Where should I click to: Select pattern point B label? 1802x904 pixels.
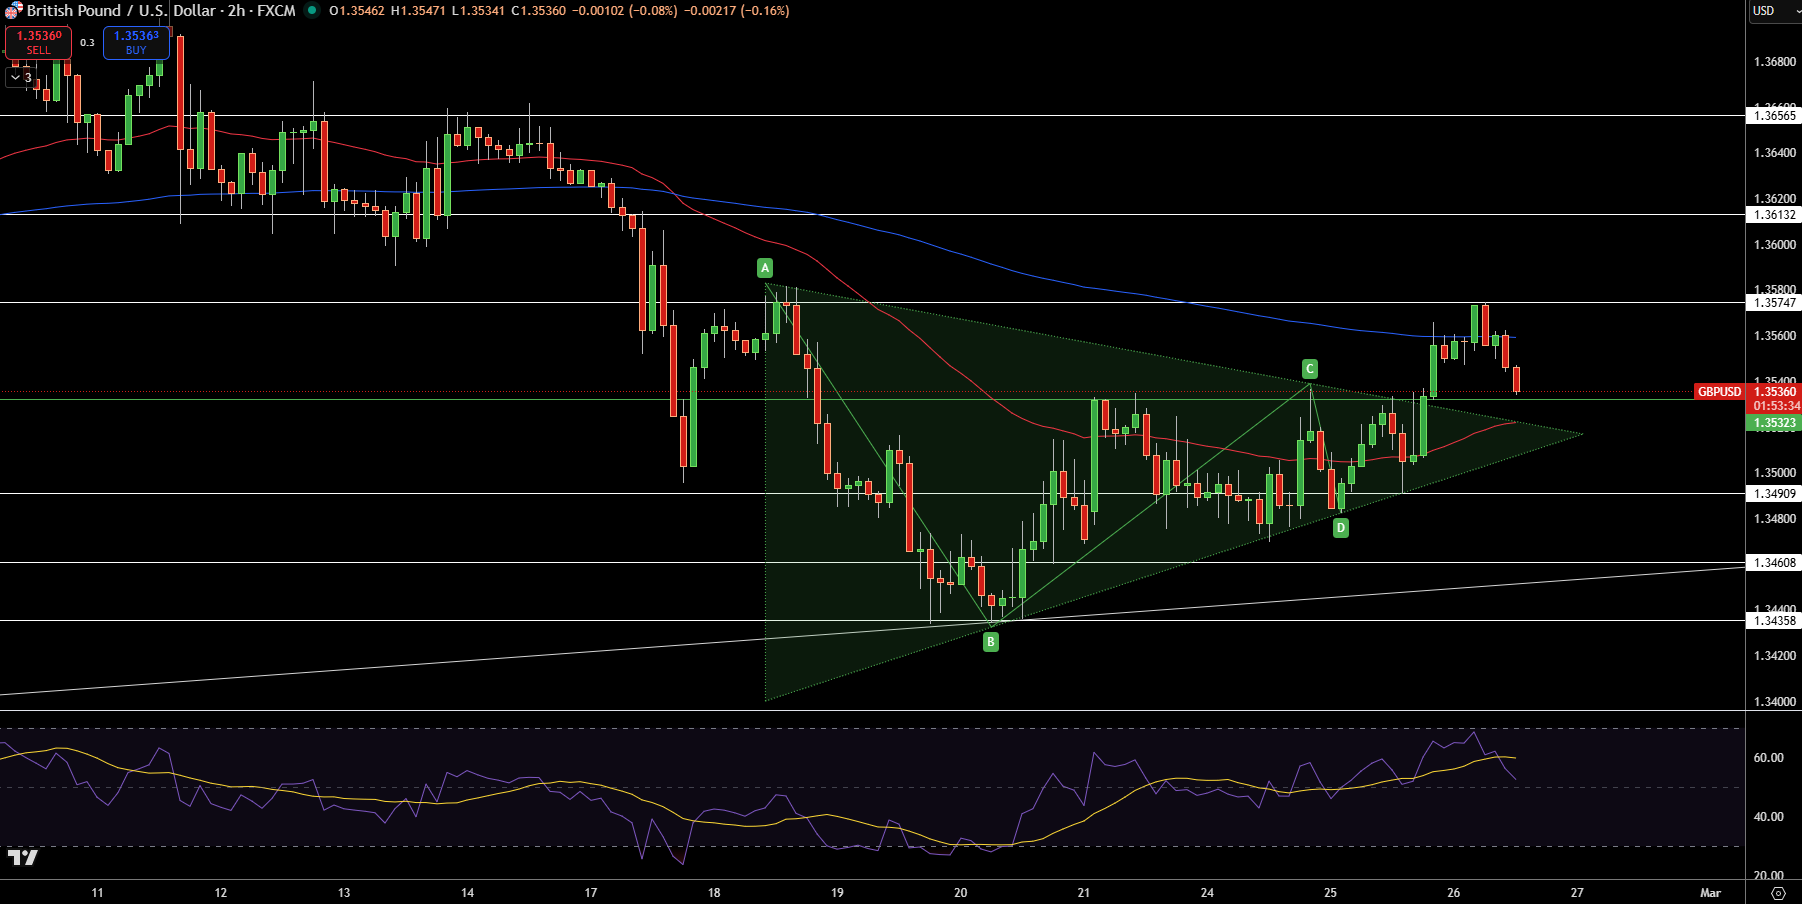[x=991, y=642]
